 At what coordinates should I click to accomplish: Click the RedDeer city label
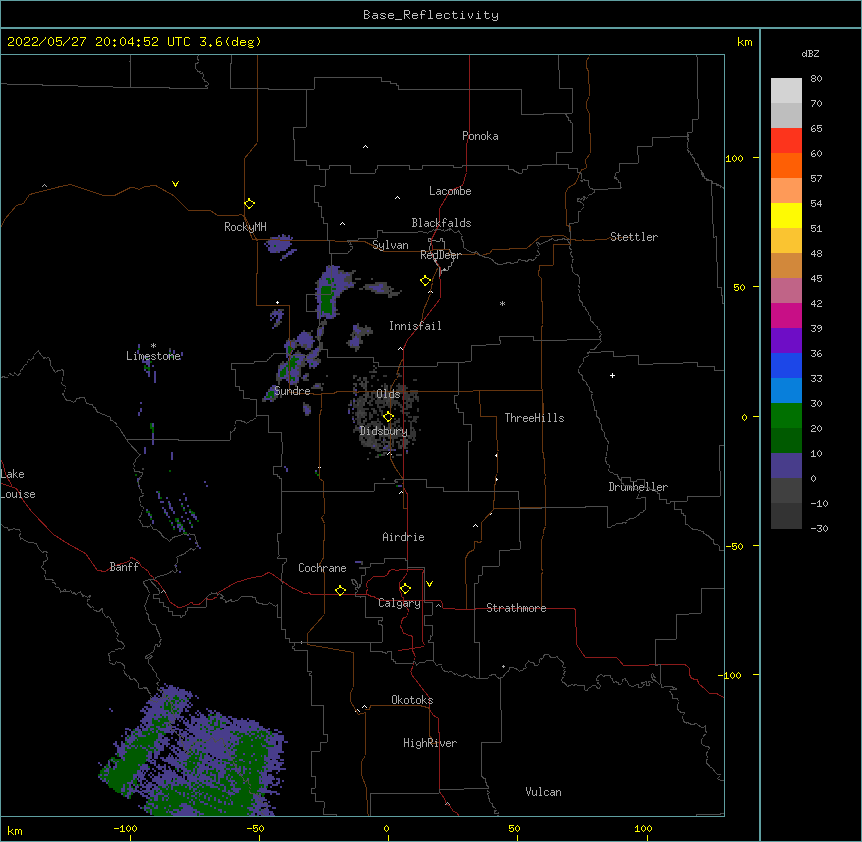(440, 255)
